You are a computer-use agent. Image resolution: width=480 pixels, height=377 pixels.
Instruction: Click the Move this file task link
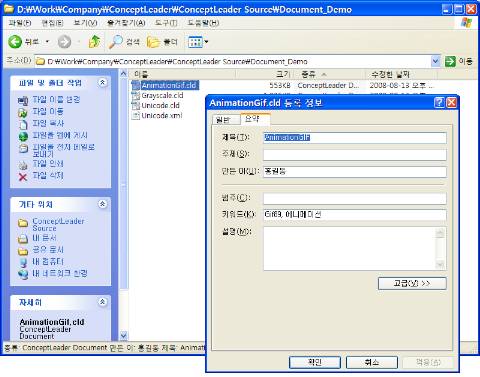[48, 111]
